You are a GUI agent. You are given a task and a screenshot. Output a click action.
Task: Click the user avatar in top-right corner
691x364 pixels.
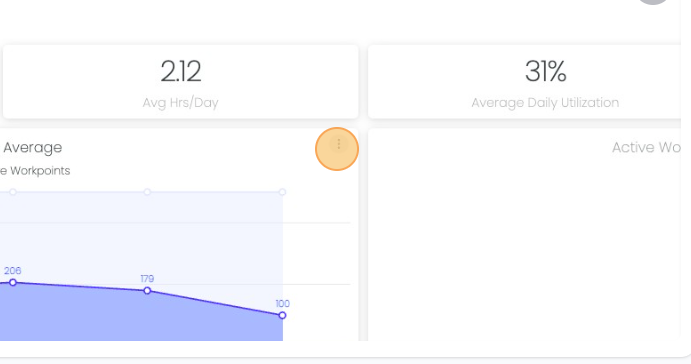pyautogui.click(x=654, y=2)
